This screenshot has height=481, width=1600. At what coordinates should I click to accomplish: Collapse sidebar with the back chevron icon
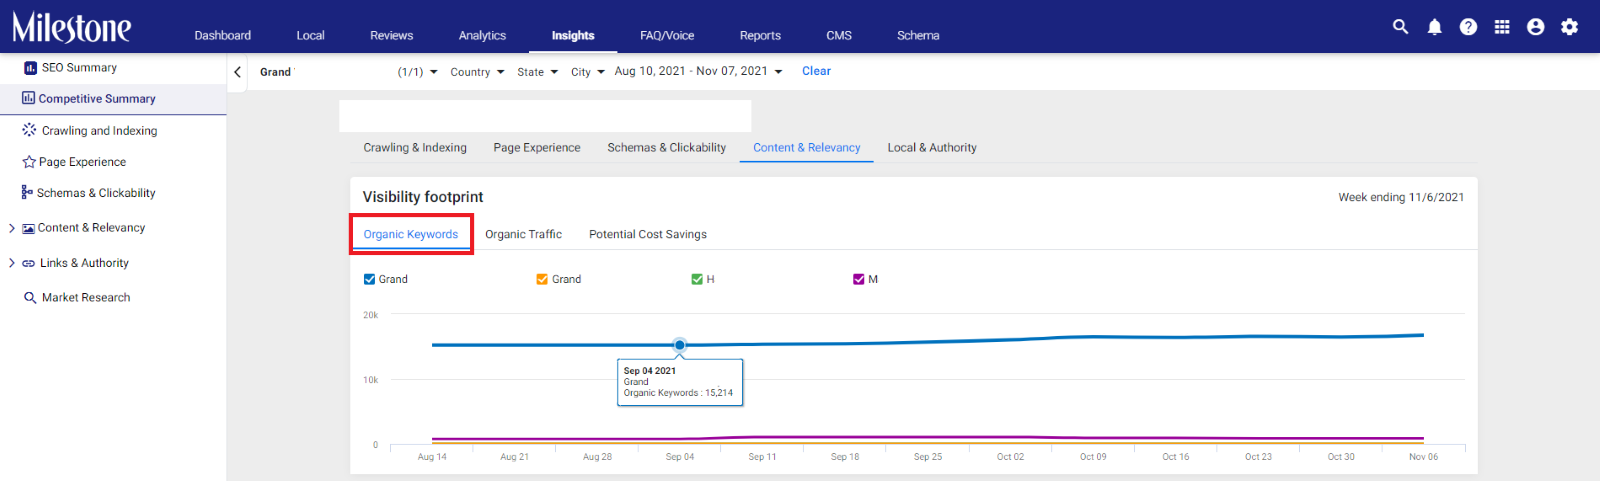(x=237, y=72)
